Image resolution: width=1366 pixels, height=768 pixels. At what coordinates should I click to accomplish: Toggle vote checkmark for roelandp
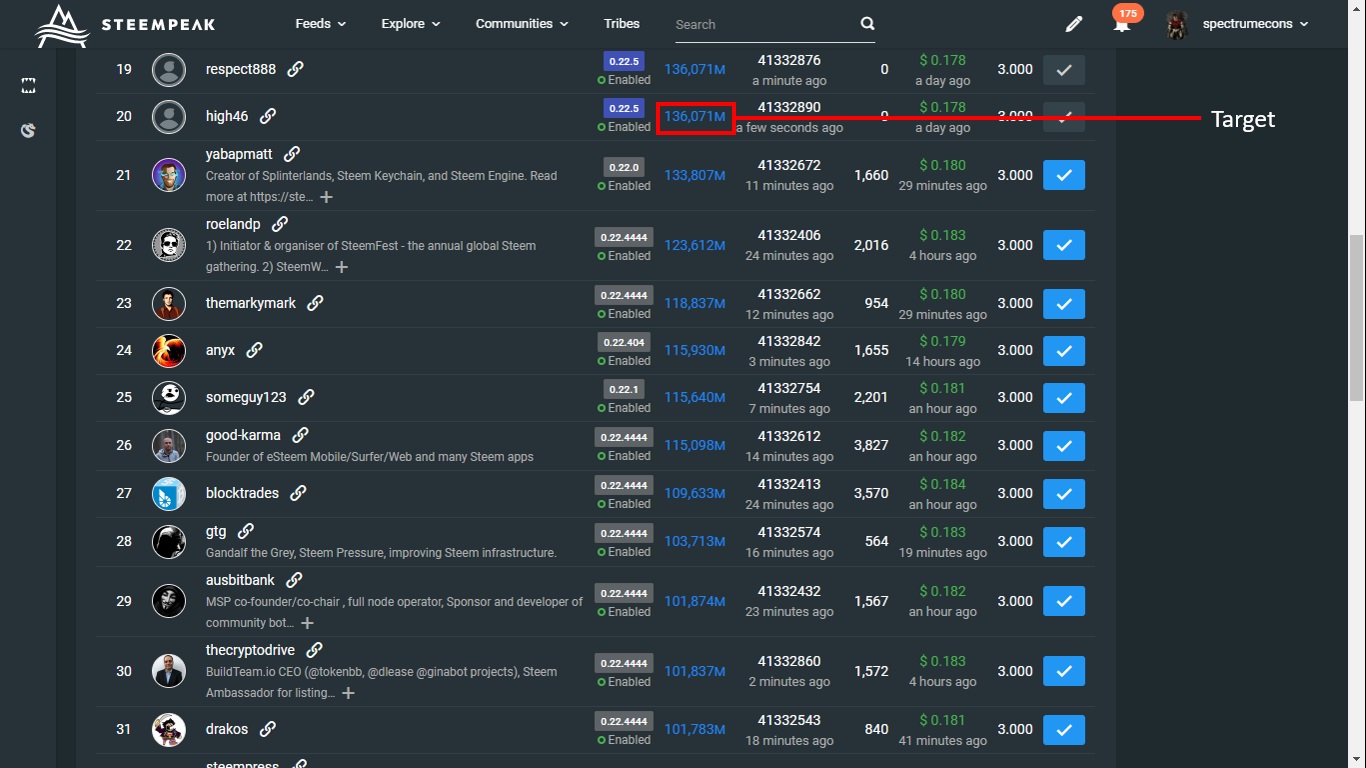(1064, 245)
